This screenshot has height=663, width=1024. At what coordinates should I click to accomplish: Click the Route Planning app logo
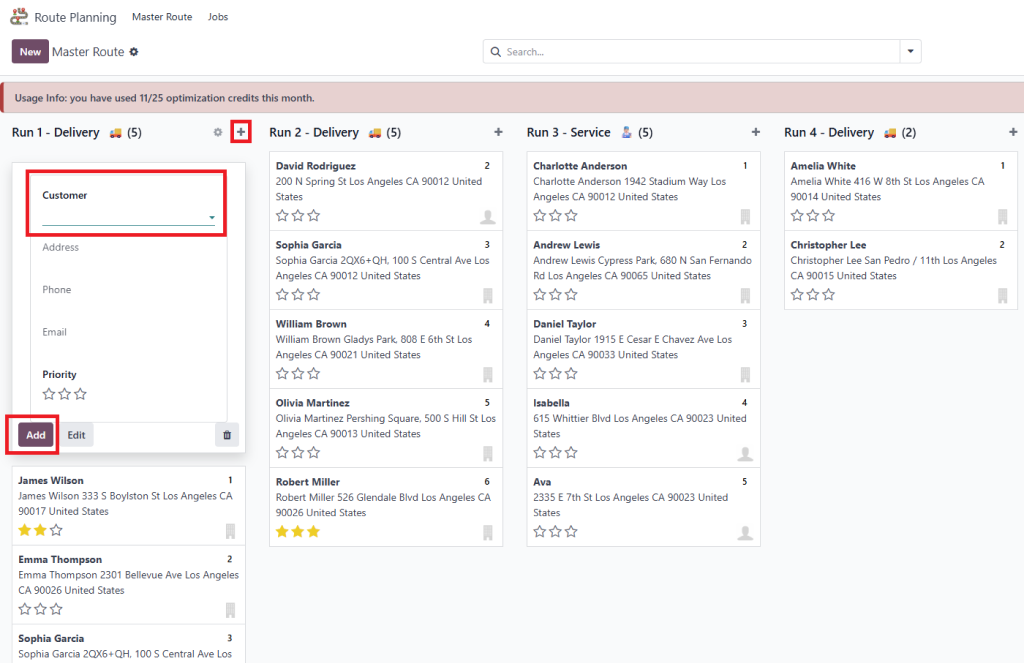[x=19, y=17]
